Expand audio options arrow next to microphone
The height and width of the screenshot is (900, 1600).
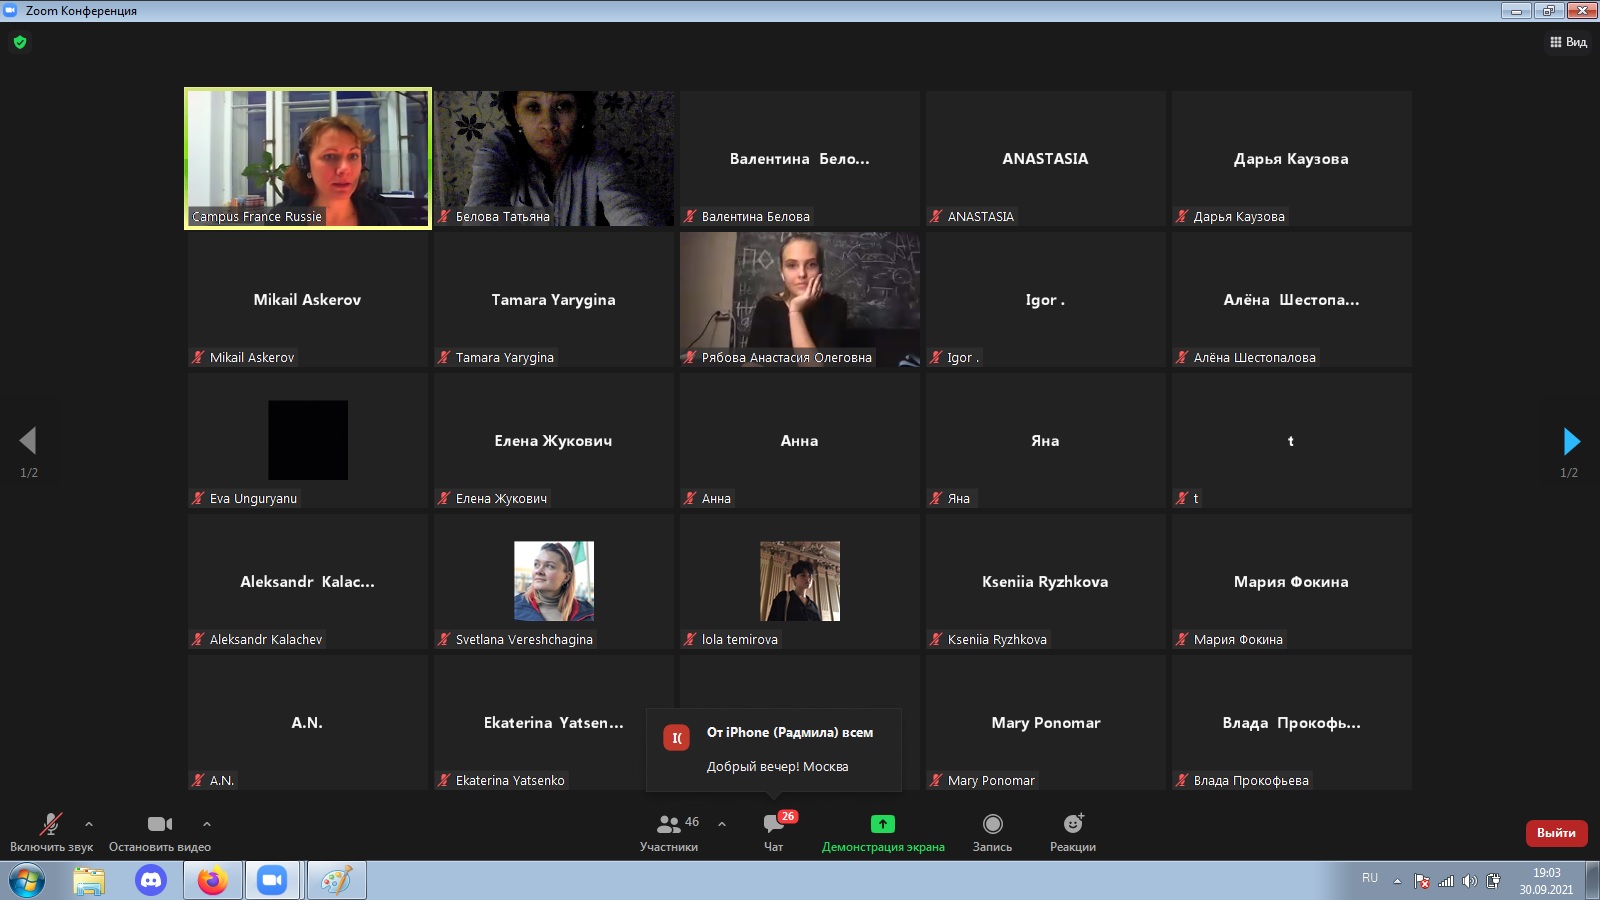[x=89, y=824]
